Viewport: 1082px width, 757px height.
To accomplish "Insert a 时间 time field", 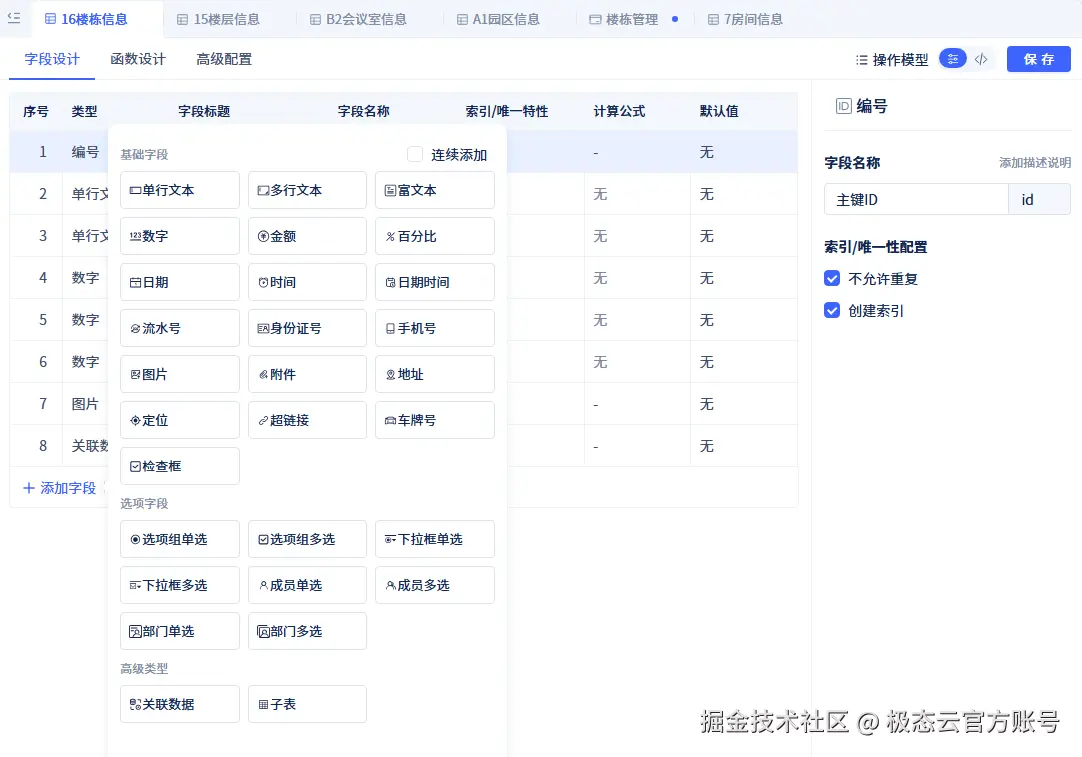I will 307,282.
